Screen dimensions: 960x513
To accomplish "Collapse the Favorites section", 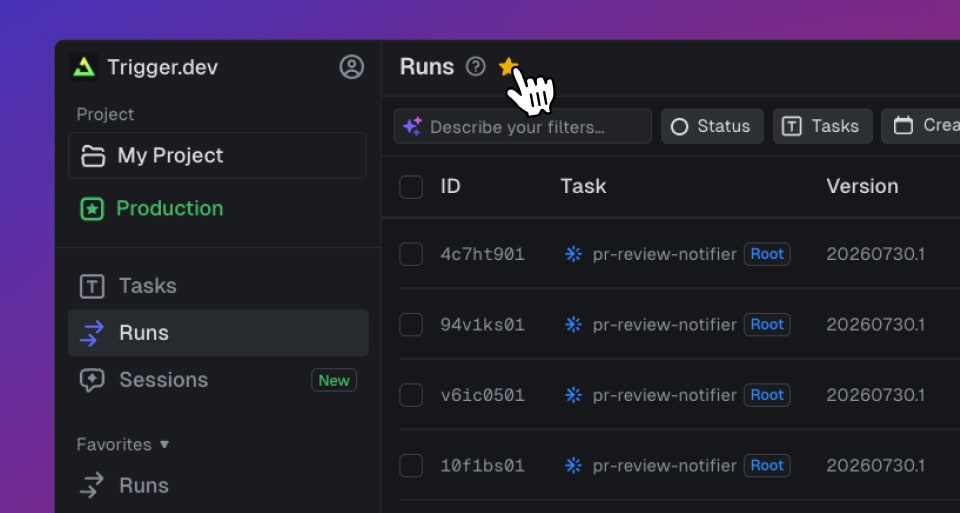I will click(122, 444).
